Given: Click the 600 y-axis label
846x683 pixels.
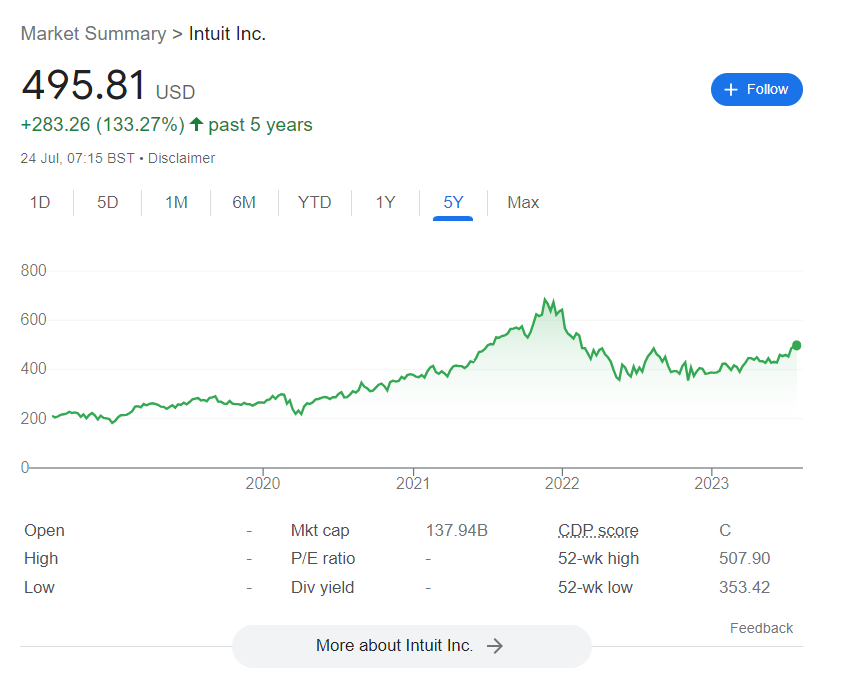Looking at the screenshot, I should 33,319.
